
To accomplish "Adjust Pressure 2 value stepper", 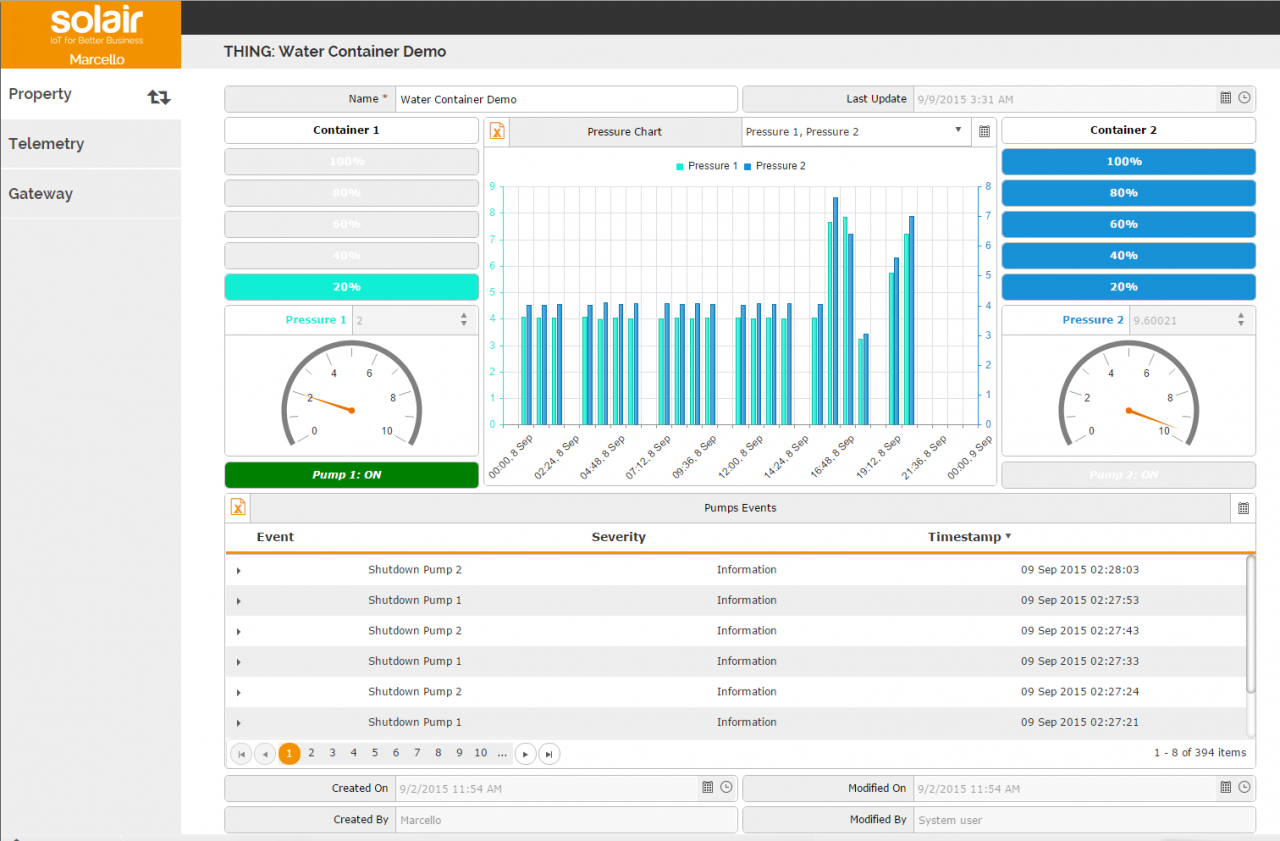I will (1240, 320).
